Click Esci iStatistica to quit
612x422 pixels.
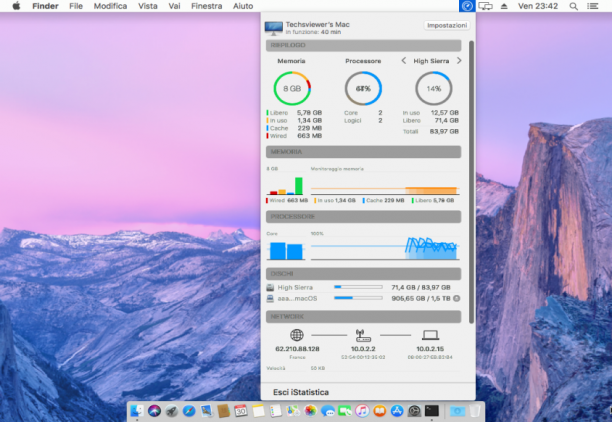click(301, 392)
